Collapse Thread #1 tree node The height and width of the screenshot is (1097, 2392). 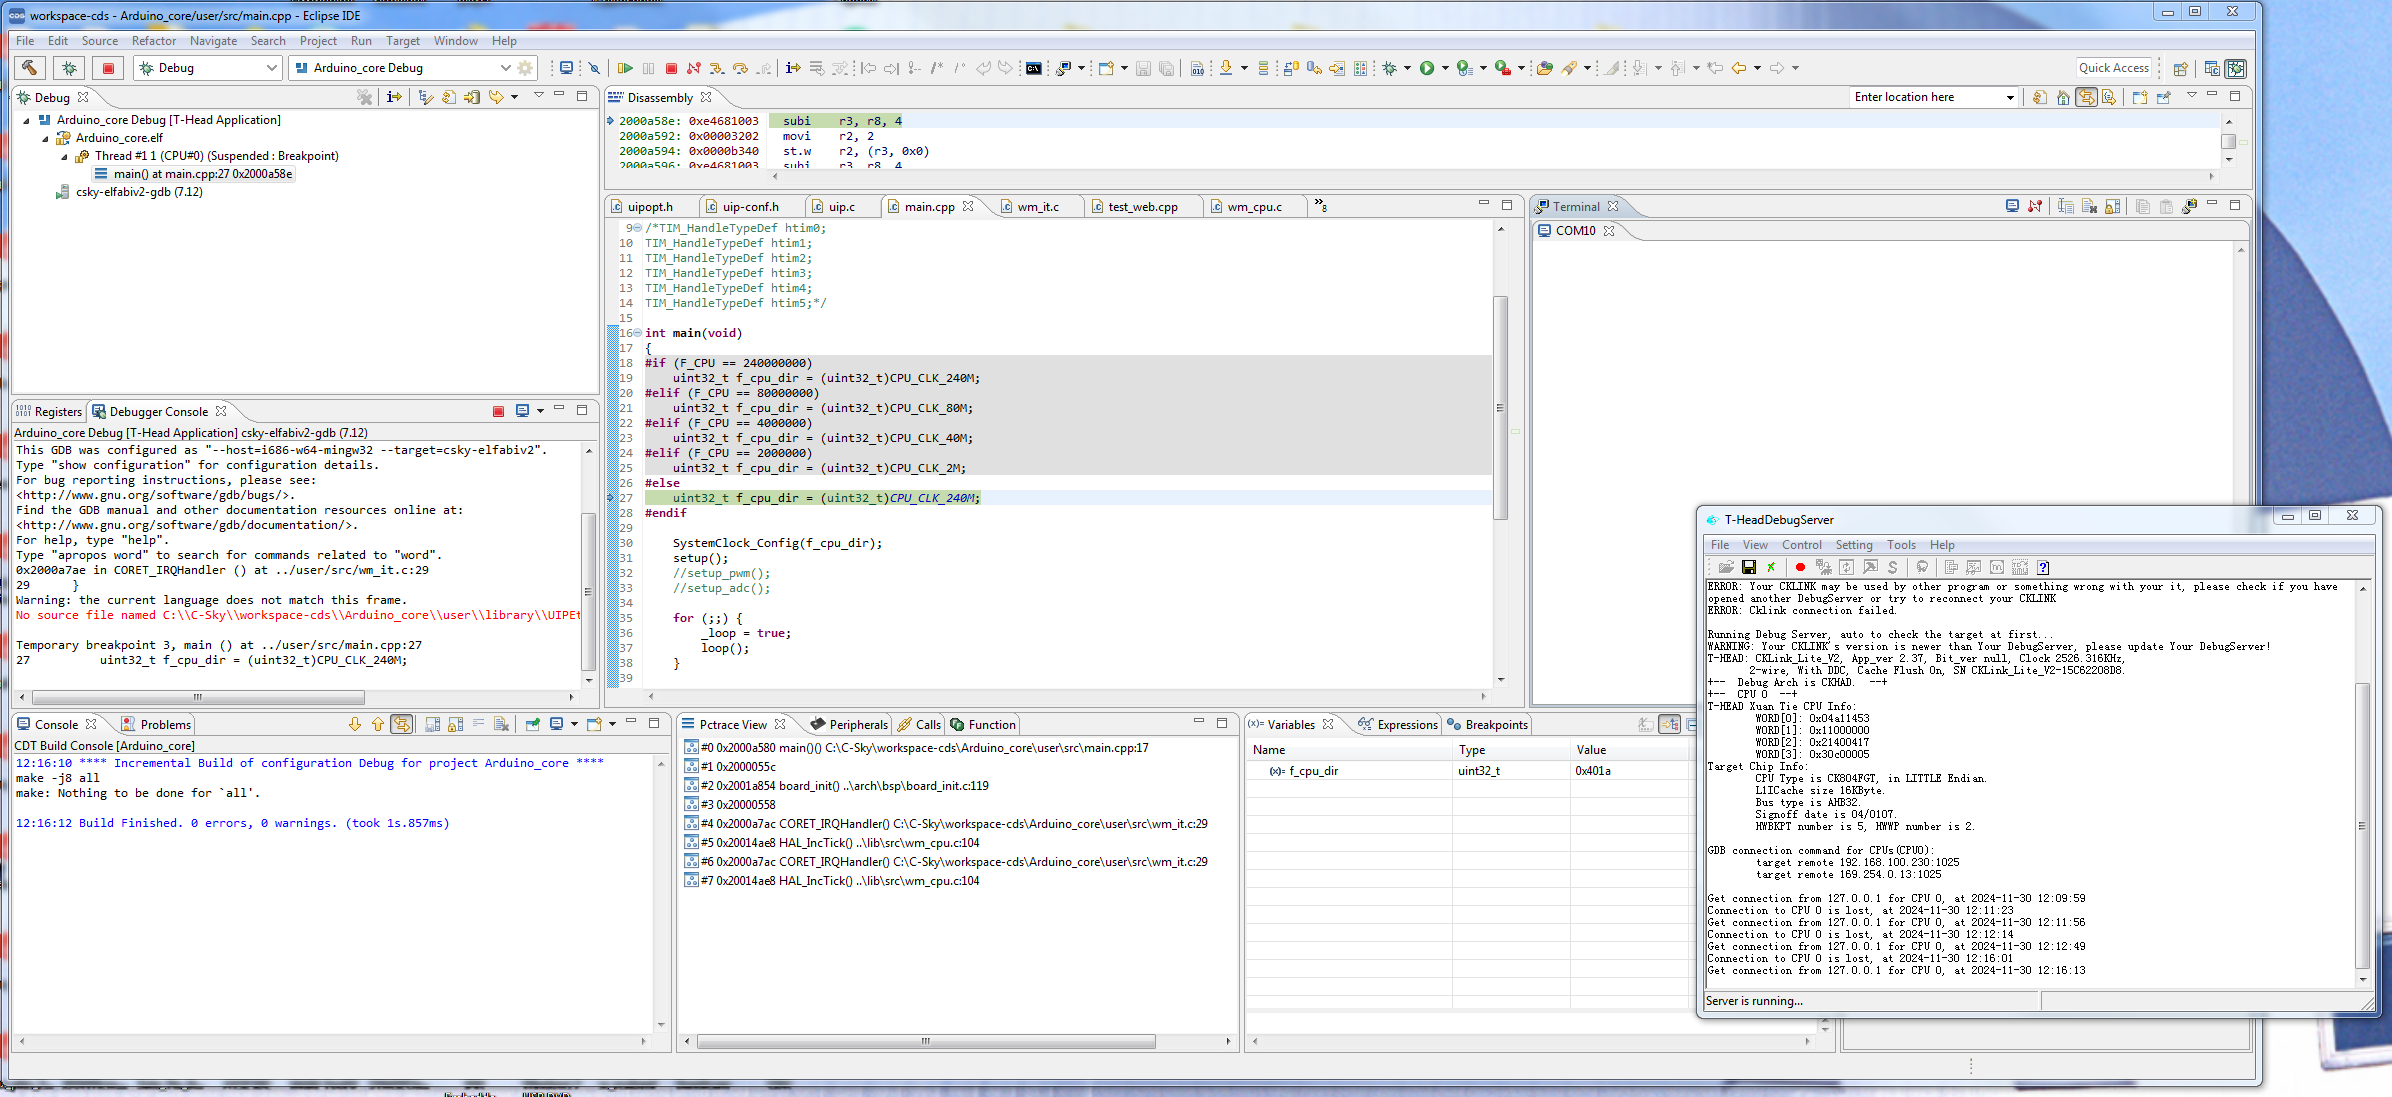(x=64, y=156)
